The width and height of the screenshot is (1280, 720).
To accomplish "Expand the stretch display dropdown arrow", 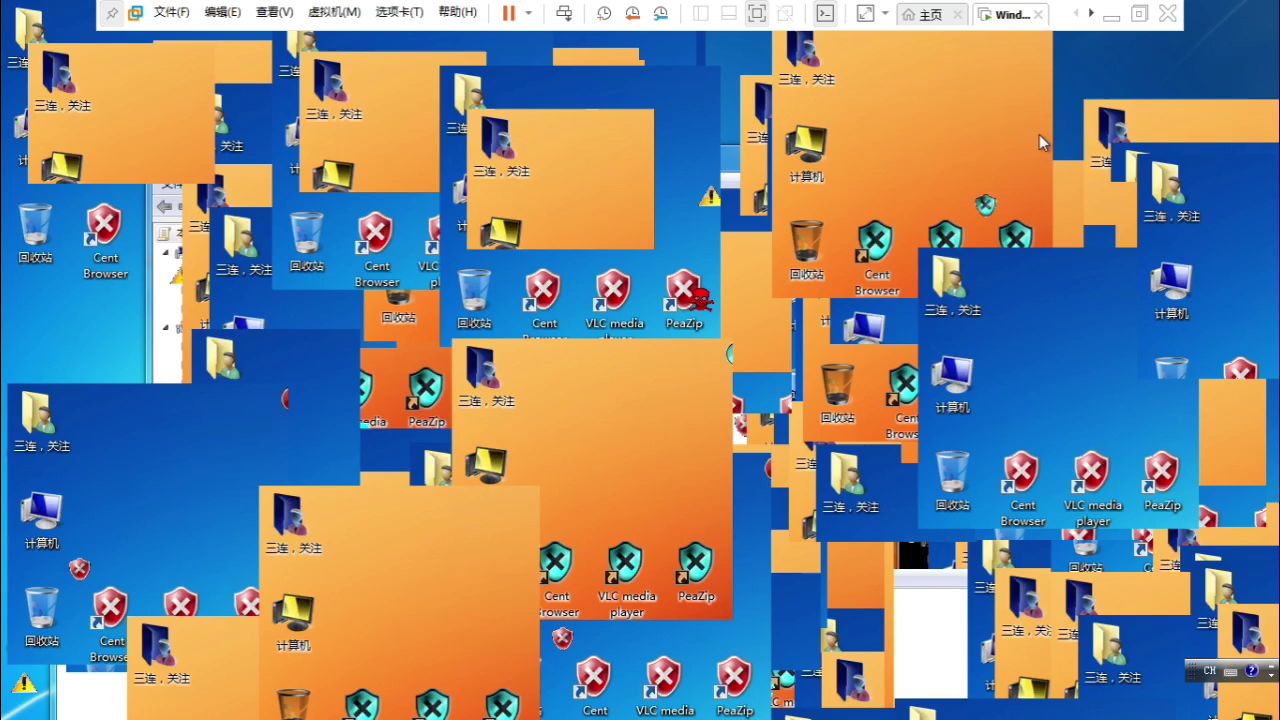I will click(x=885, y=13).
